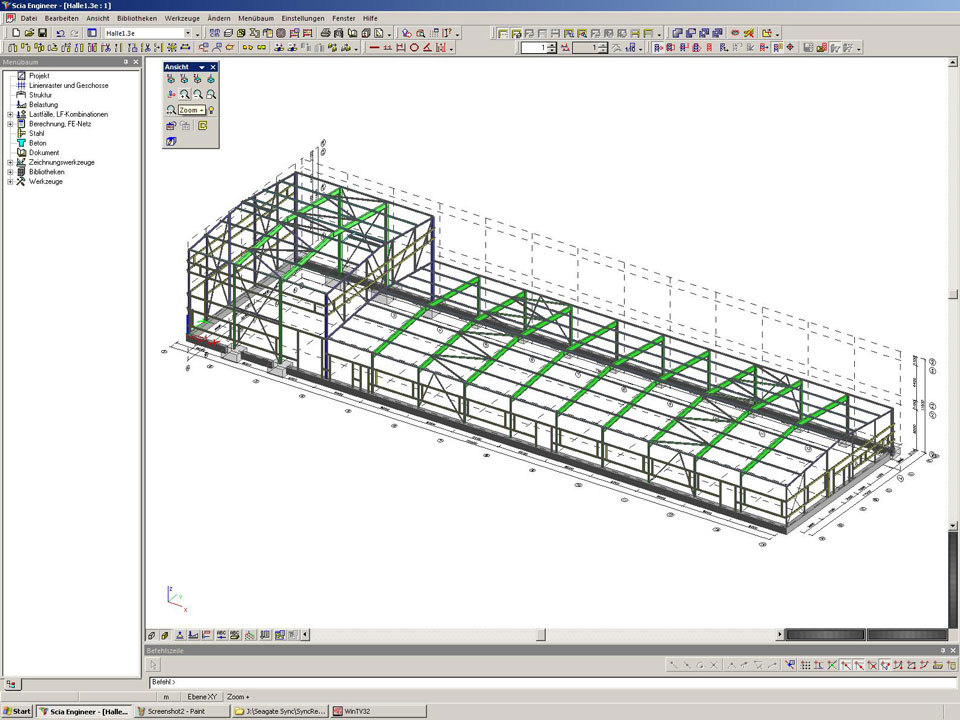Expand the Bibliotheken tree node
This screenshot has height=720, width=960.
(x=10, y=172)
